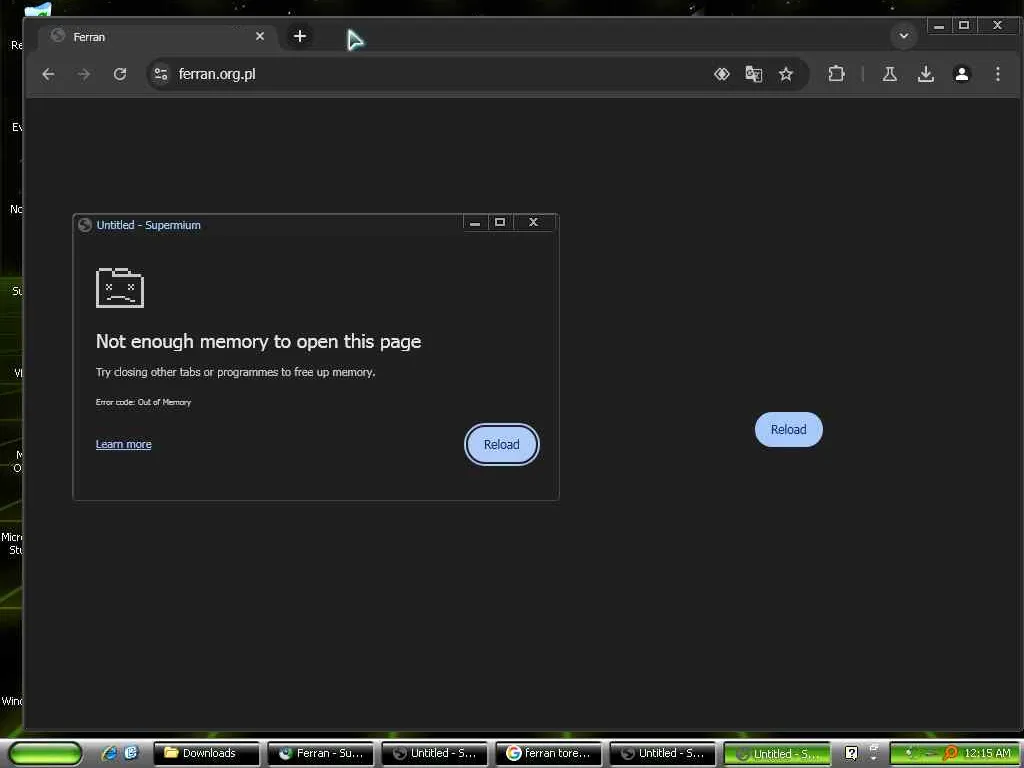Activate the highlighted green Untitled taskbar item
The width and height of the screenshot is (1024, 768).
[x=777, y=754]
